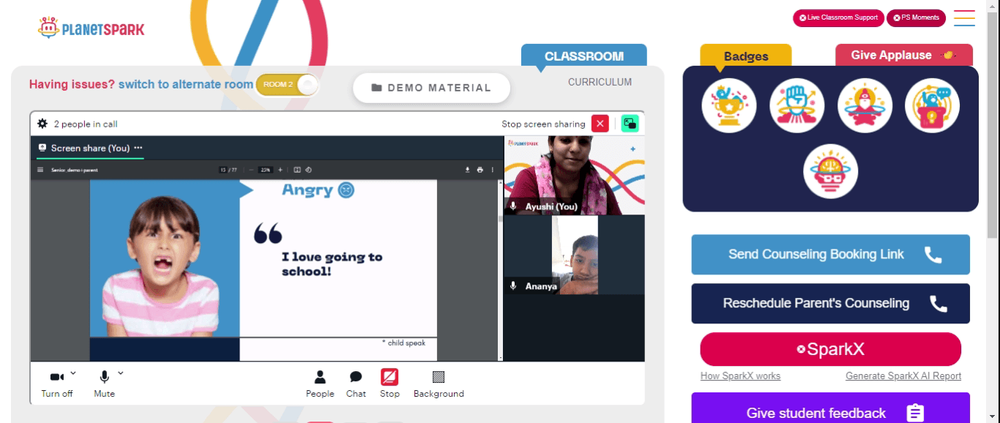Select the Give Applause tab
Viewport: 1000px width, 423px height.
pos(904,55)
